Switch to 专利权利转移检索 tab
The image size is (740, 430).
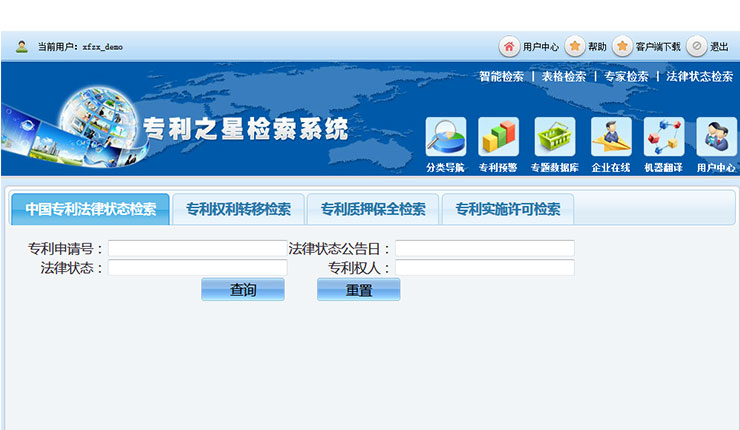pyautogui.click(x=238, y=210)
